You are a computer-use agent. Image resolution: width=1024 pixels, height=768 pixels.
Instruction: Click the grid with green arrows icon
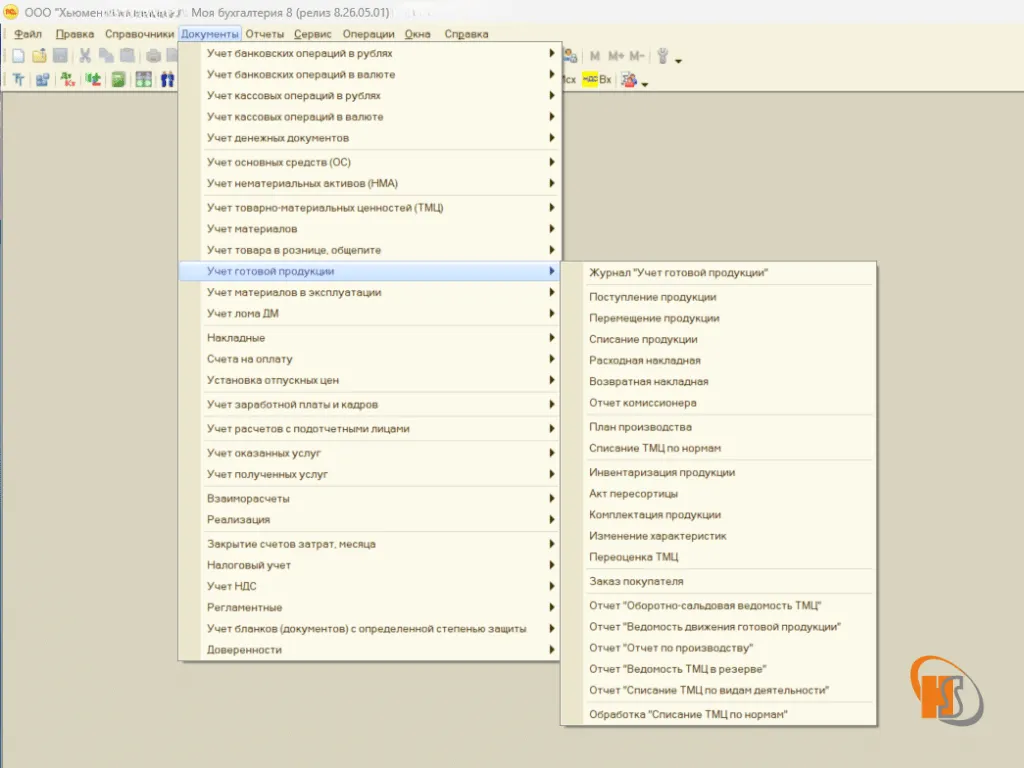click(x=144, y=80)
